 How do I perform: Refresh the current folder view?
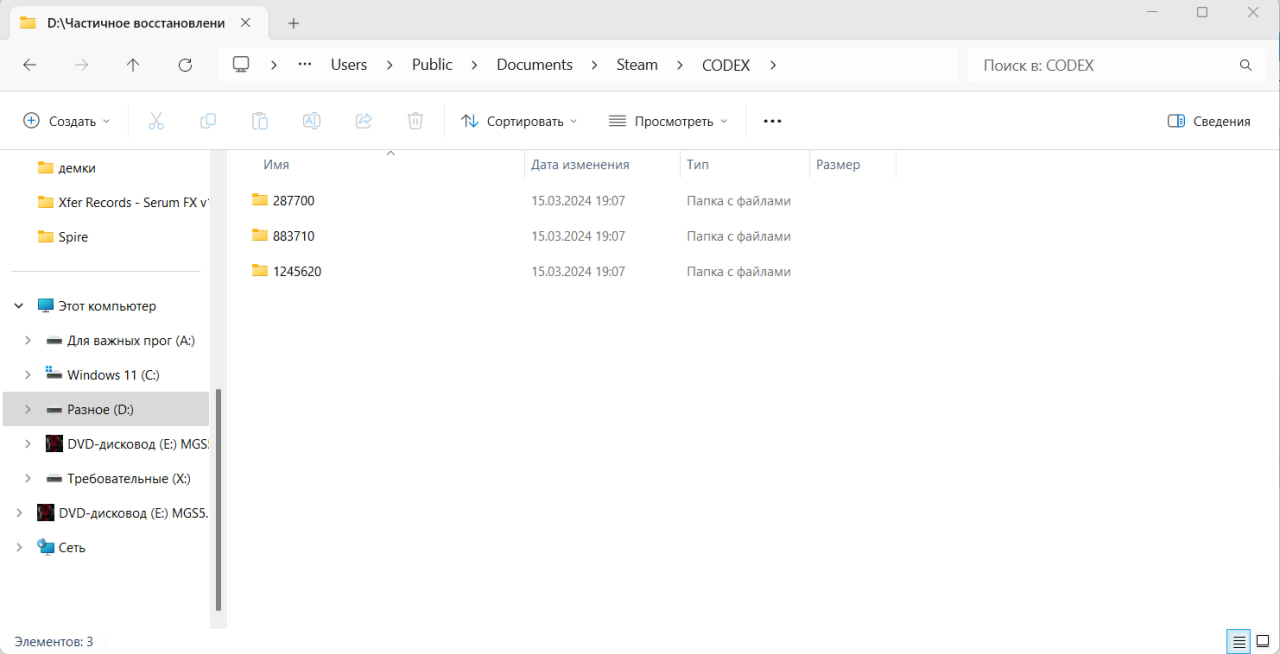tap(185, 65)
